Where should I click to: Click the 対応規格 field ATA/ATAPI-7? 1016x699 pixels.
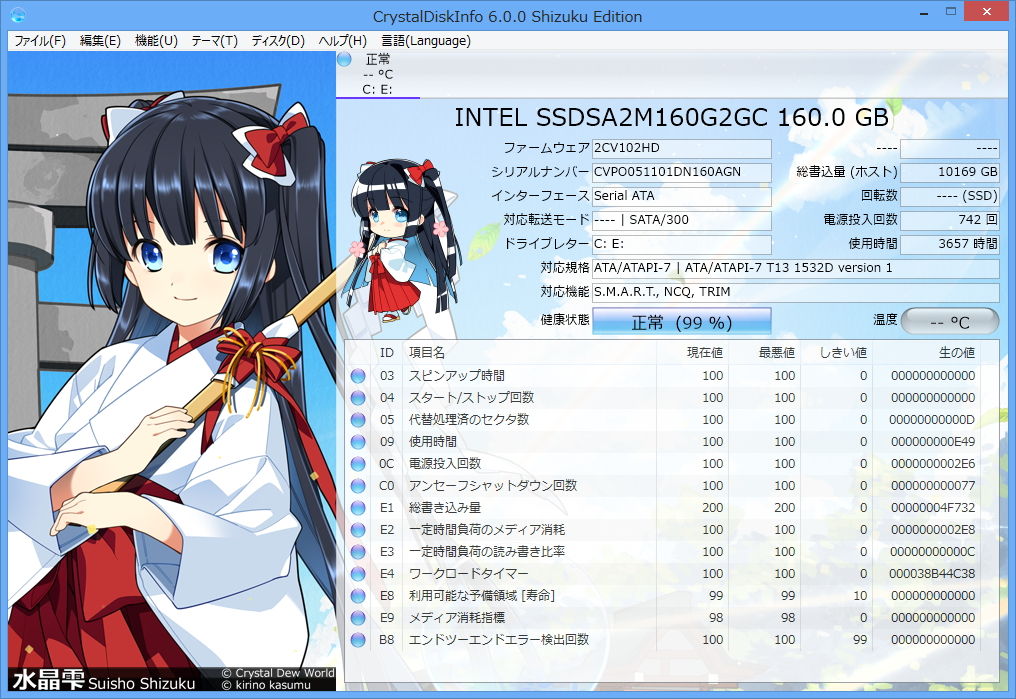coord(796,268)
